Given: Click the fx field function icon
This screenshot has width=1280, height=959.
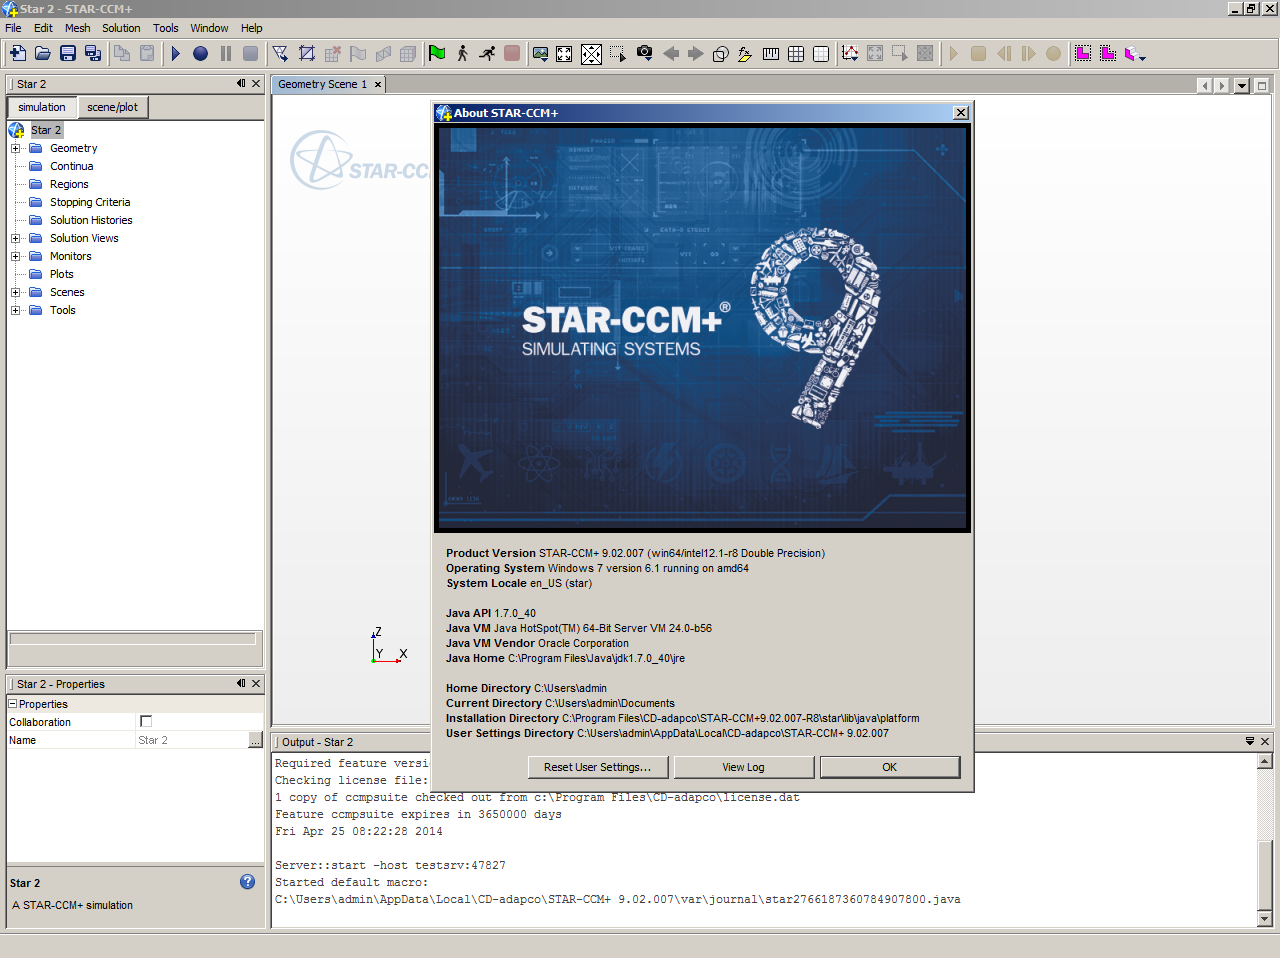Looking at the screenshot, I should point(745,54).
